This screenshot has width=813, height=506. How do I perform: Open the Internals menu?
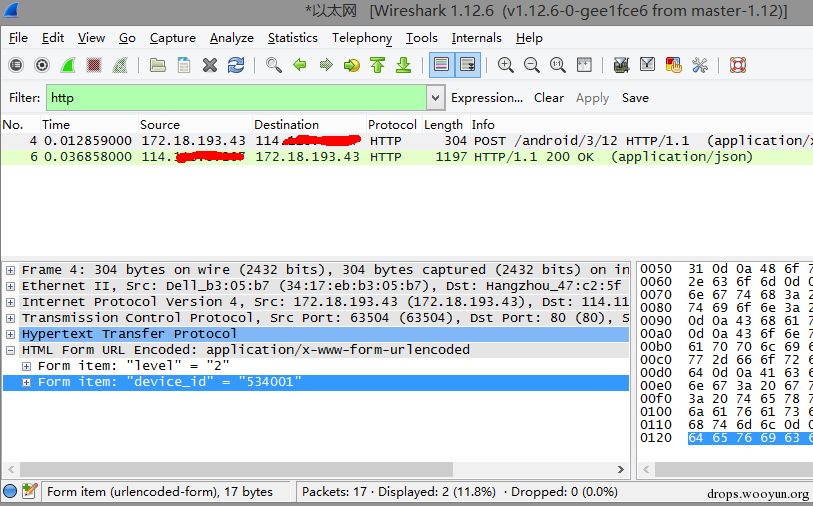476,38
